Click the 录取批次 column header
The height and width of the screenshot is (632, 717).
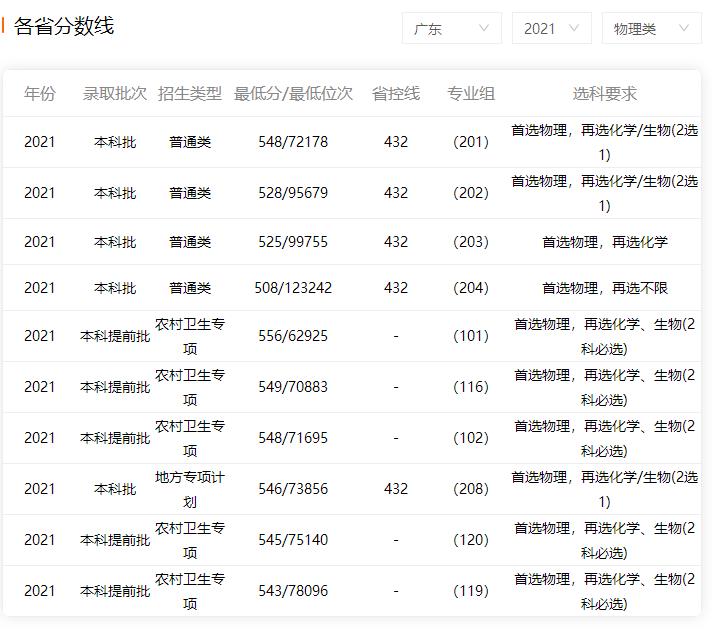115,94
